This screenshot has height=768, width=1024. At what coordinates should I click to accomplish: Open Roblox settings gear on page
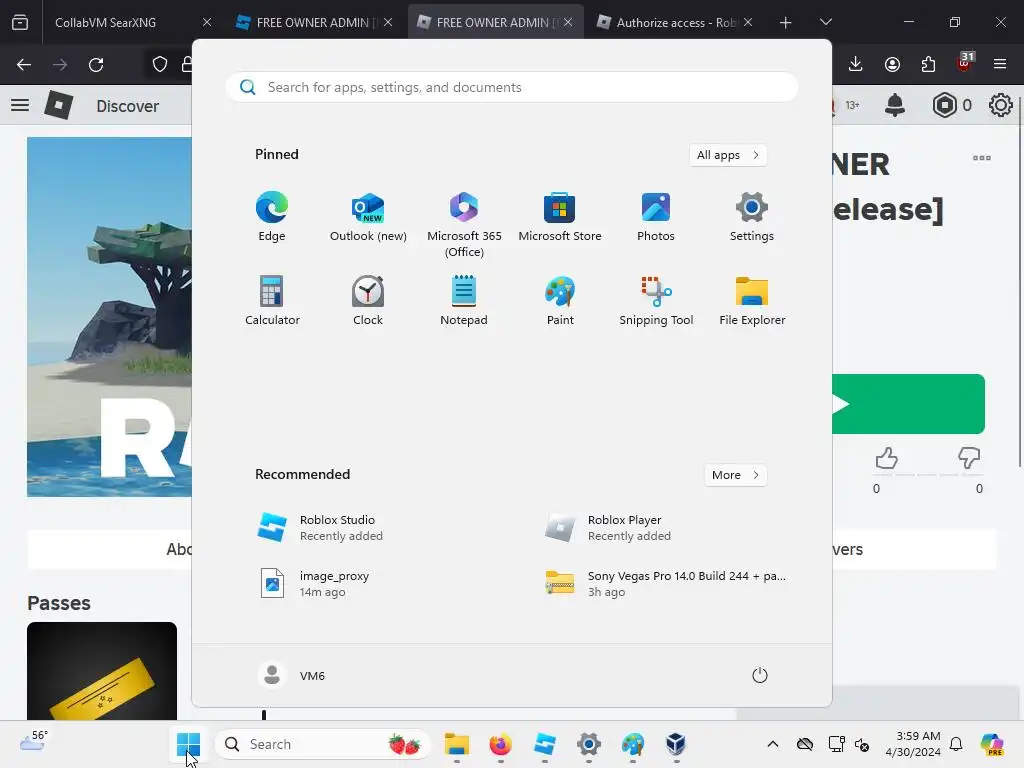coord(1000,105)
